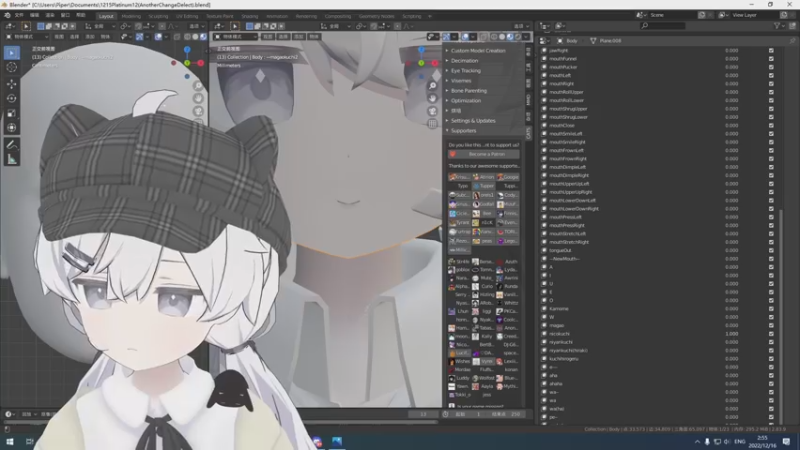Select the Measure tool in left viewport
800x450 pixels.
12,160
